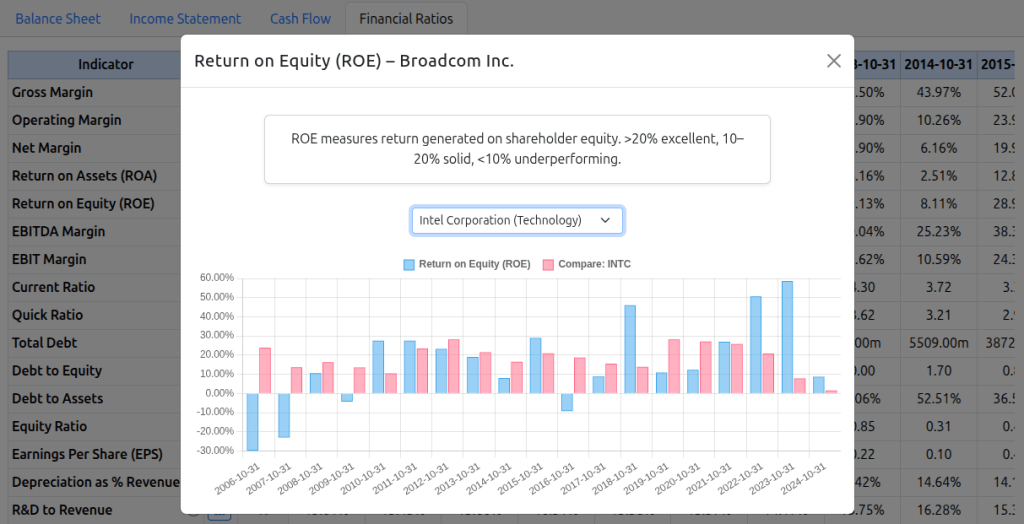This screenshot has height=524, width=1024.
Task: Click the Indicator column header
Action: [x=105, y=64]
